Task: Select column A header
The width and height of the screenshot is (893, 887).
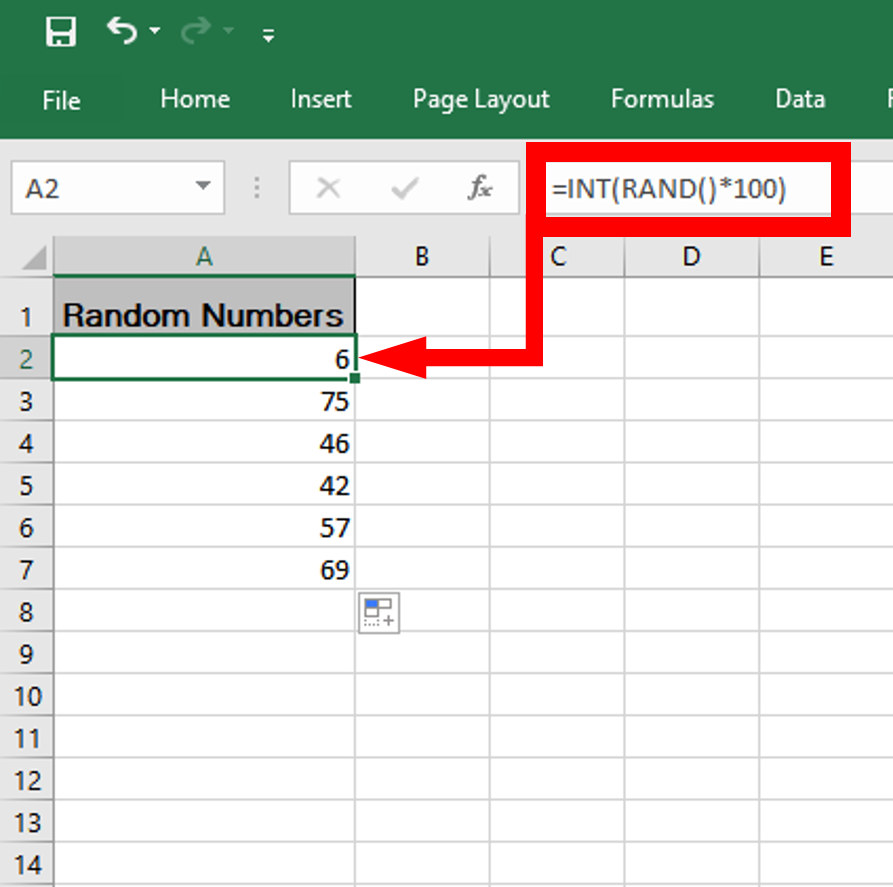Action: tap(204, 257)
